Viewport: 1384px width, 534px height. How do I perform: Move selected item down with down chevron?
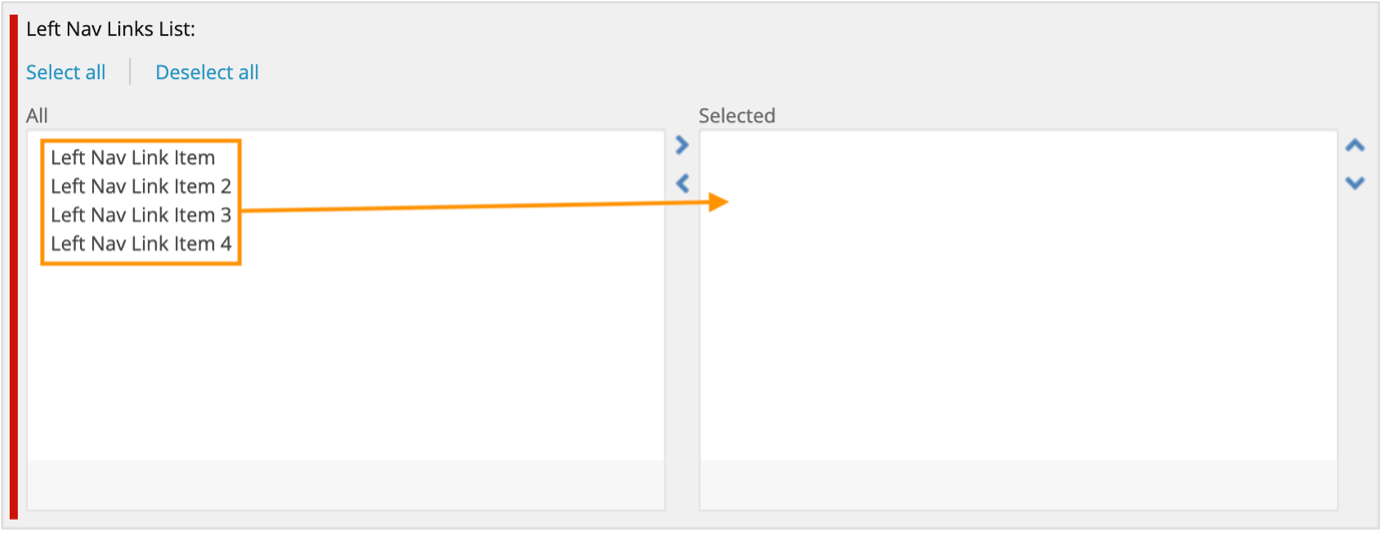1355,184
